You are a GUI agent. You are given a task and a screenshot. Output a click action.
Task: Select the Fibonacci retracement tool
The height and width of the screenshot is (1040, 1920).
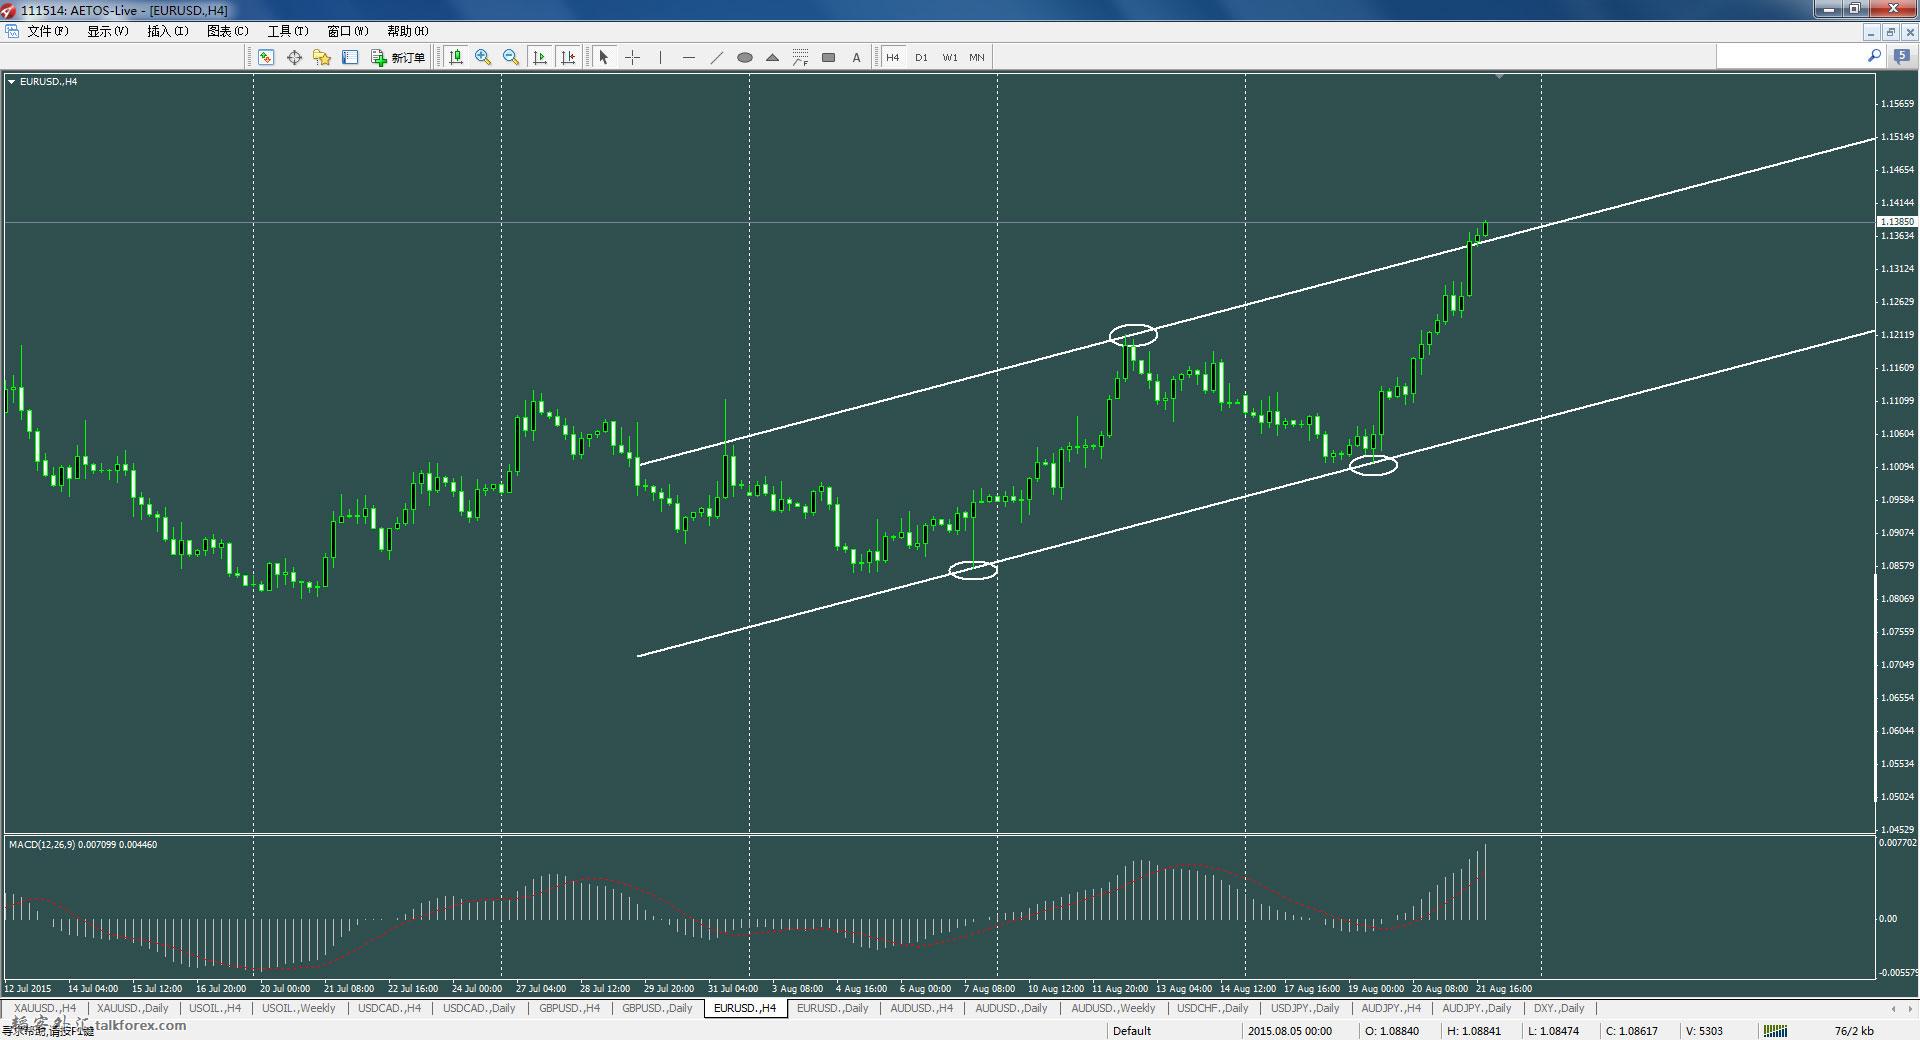pyautogui.click(x=800, y=57)
